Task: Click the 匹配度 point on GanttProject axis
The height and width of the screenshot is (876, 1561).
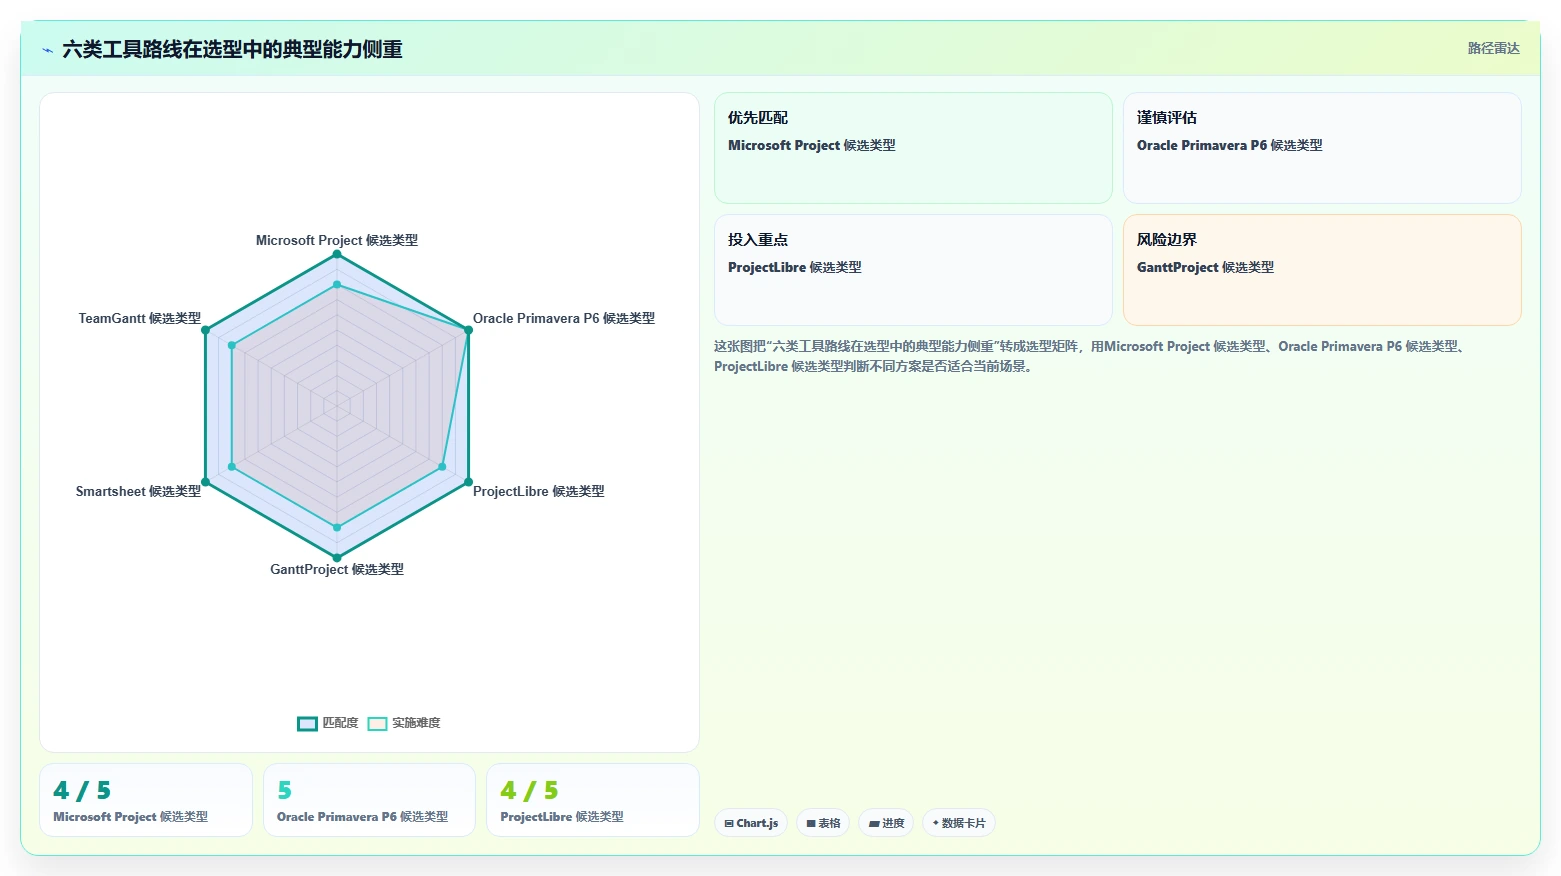Action: [x=337, y=558]
